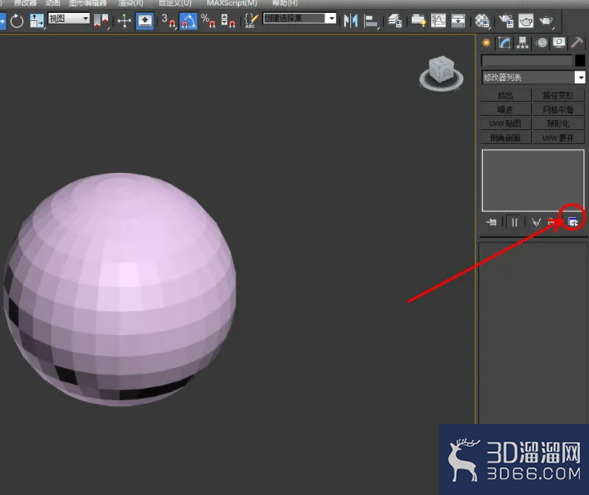Open the Curve Editor icon

(438, 21)
